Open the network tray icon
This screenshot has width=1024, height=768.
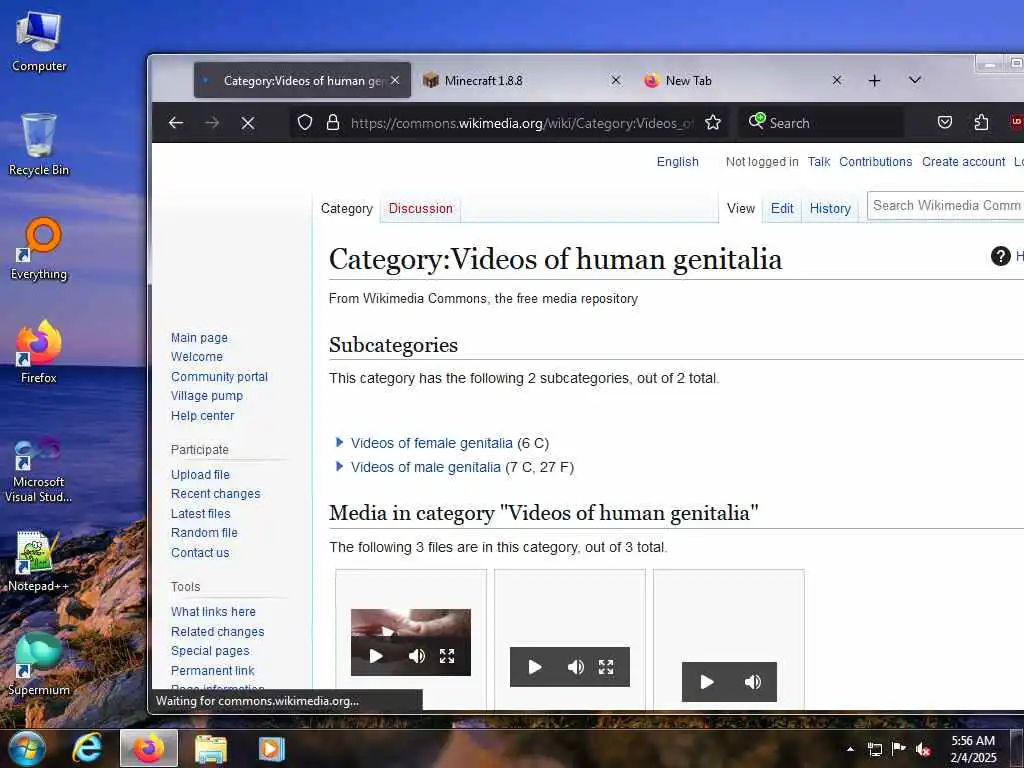[874, 749]
